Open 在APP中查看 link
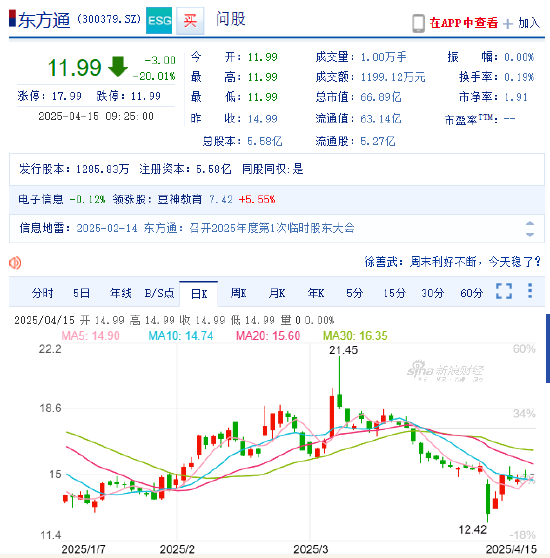550x558 pixels. pyautogui.click(x=464, y=23)
